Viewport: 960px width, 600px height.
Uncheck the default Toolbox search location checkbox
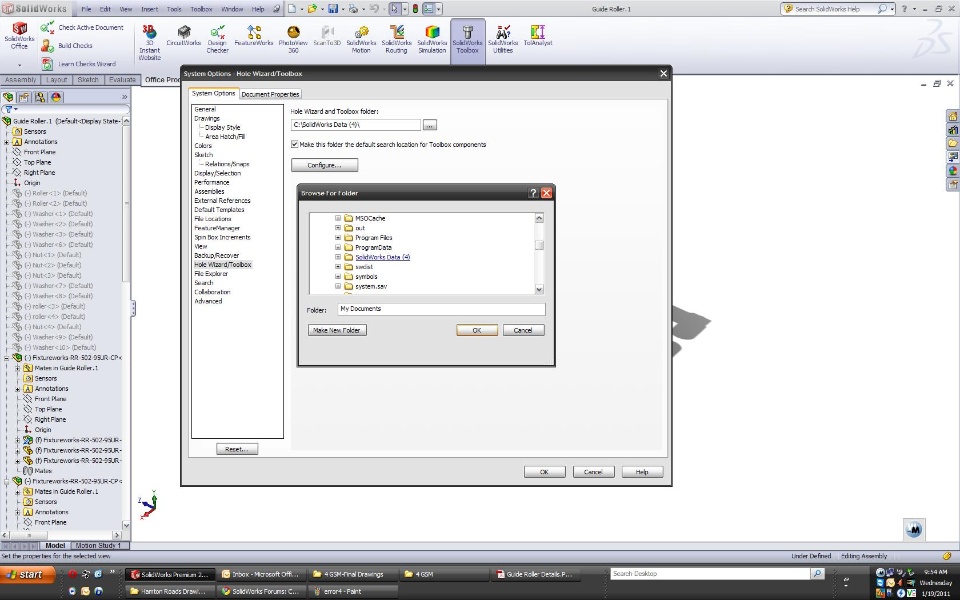click(294, 144)
